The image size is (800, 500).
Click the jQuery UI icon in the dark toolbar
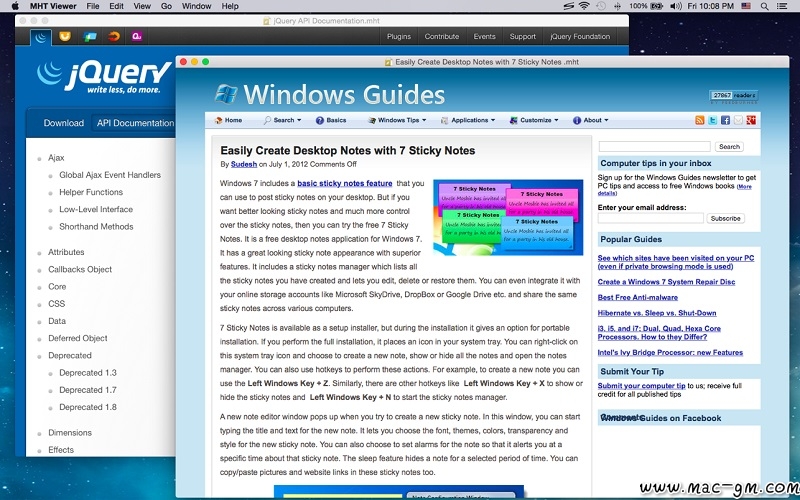[65, 36]
